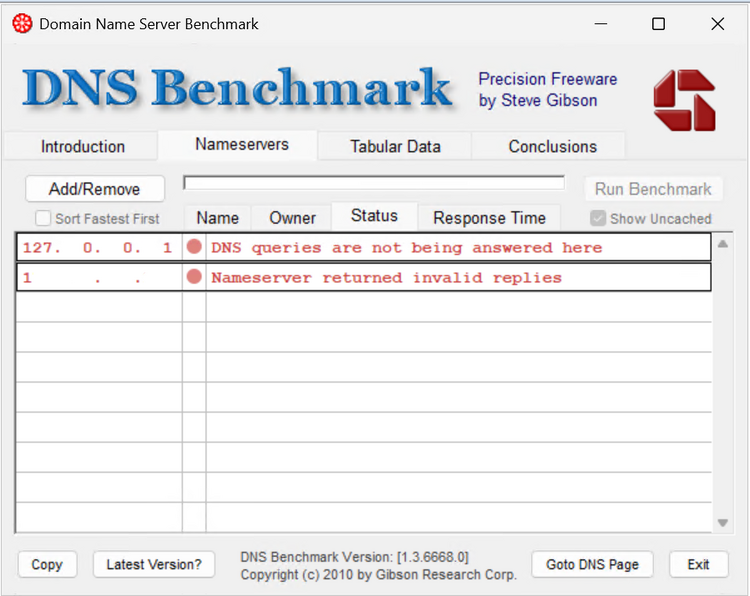
Task: Click the Copy button
Action: [47, 564]
